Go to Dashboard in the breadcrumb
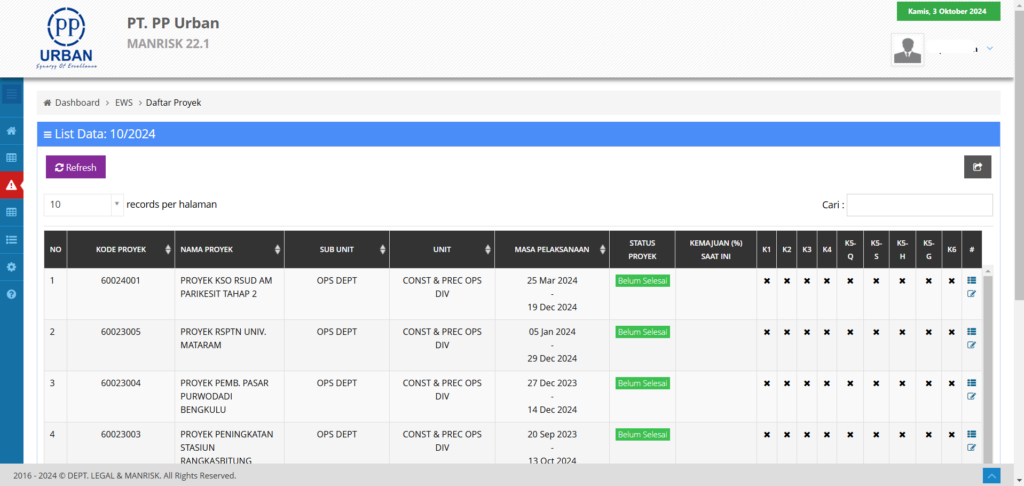The width and height of the screenshot is (1024, 486). coord(76,102)
